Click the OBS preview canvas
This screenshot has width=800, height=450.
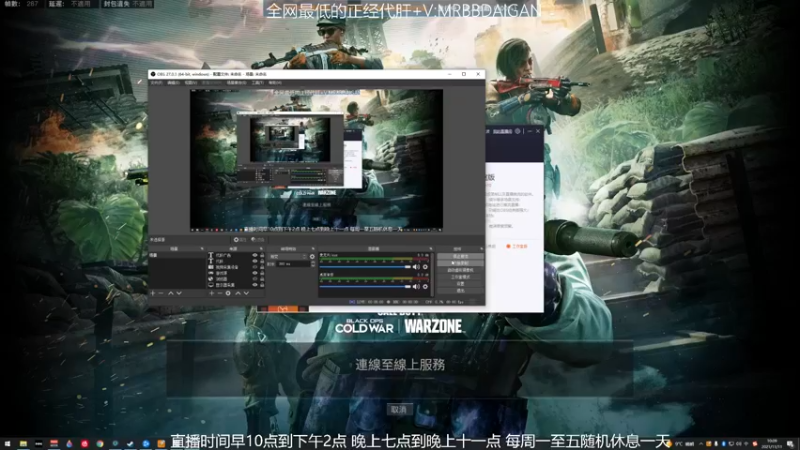click(316, 160)
